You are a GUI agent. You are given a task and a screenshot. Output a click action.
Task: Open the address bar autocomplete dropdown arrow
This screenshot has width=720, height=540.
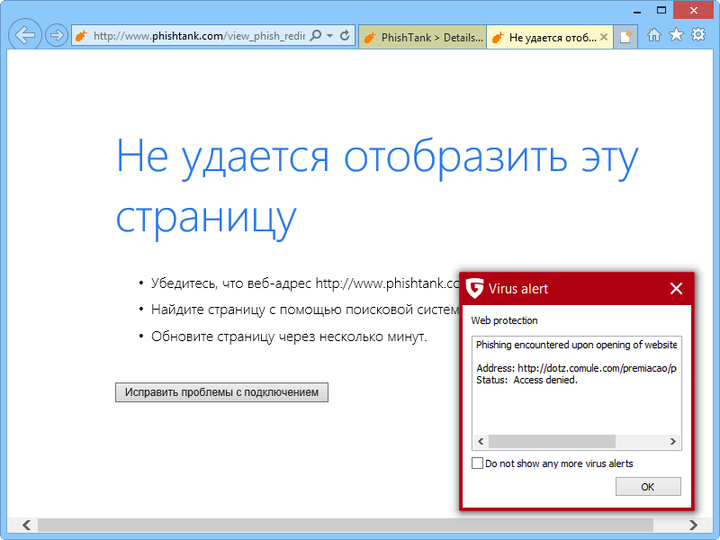330,35
